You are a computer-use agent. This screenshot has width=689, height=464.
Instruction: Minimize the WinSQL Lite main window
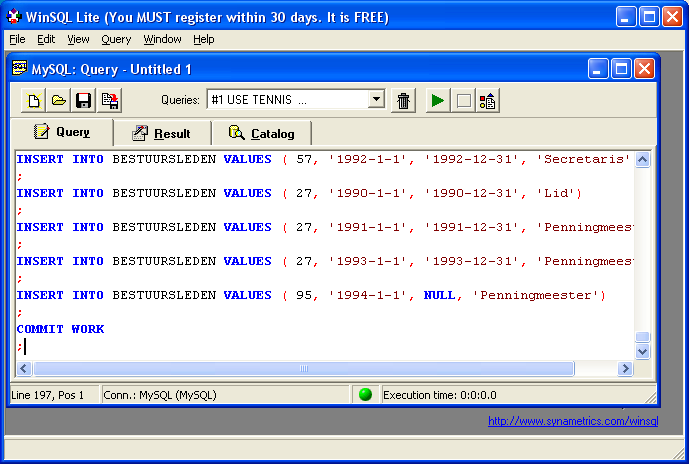[626, 17]
